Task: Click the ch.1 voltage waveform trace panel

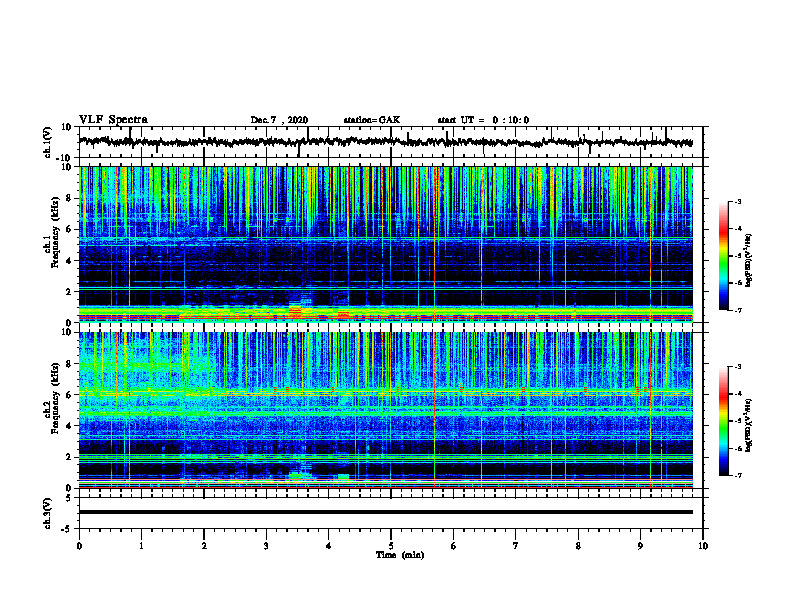Action: [x=390, y=142]
